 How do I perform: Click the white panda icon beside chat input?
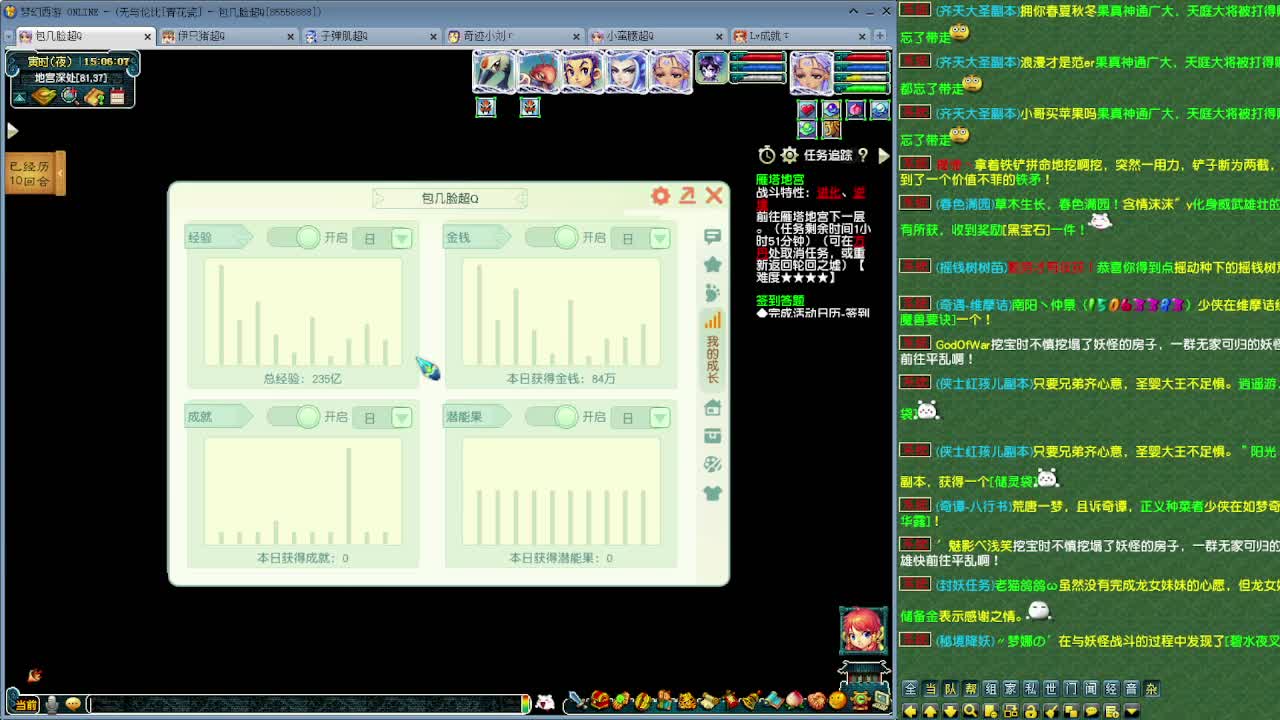545,702
